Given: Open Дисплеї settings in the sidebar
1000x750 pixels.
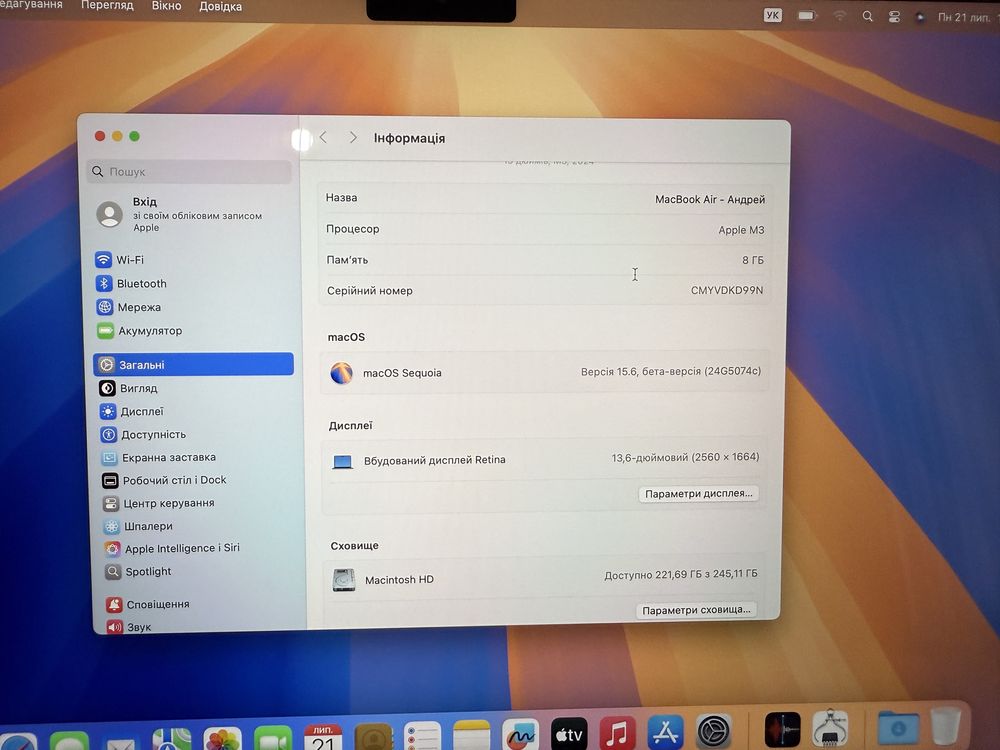Looking at the screenshot, I should pos(132,411).
